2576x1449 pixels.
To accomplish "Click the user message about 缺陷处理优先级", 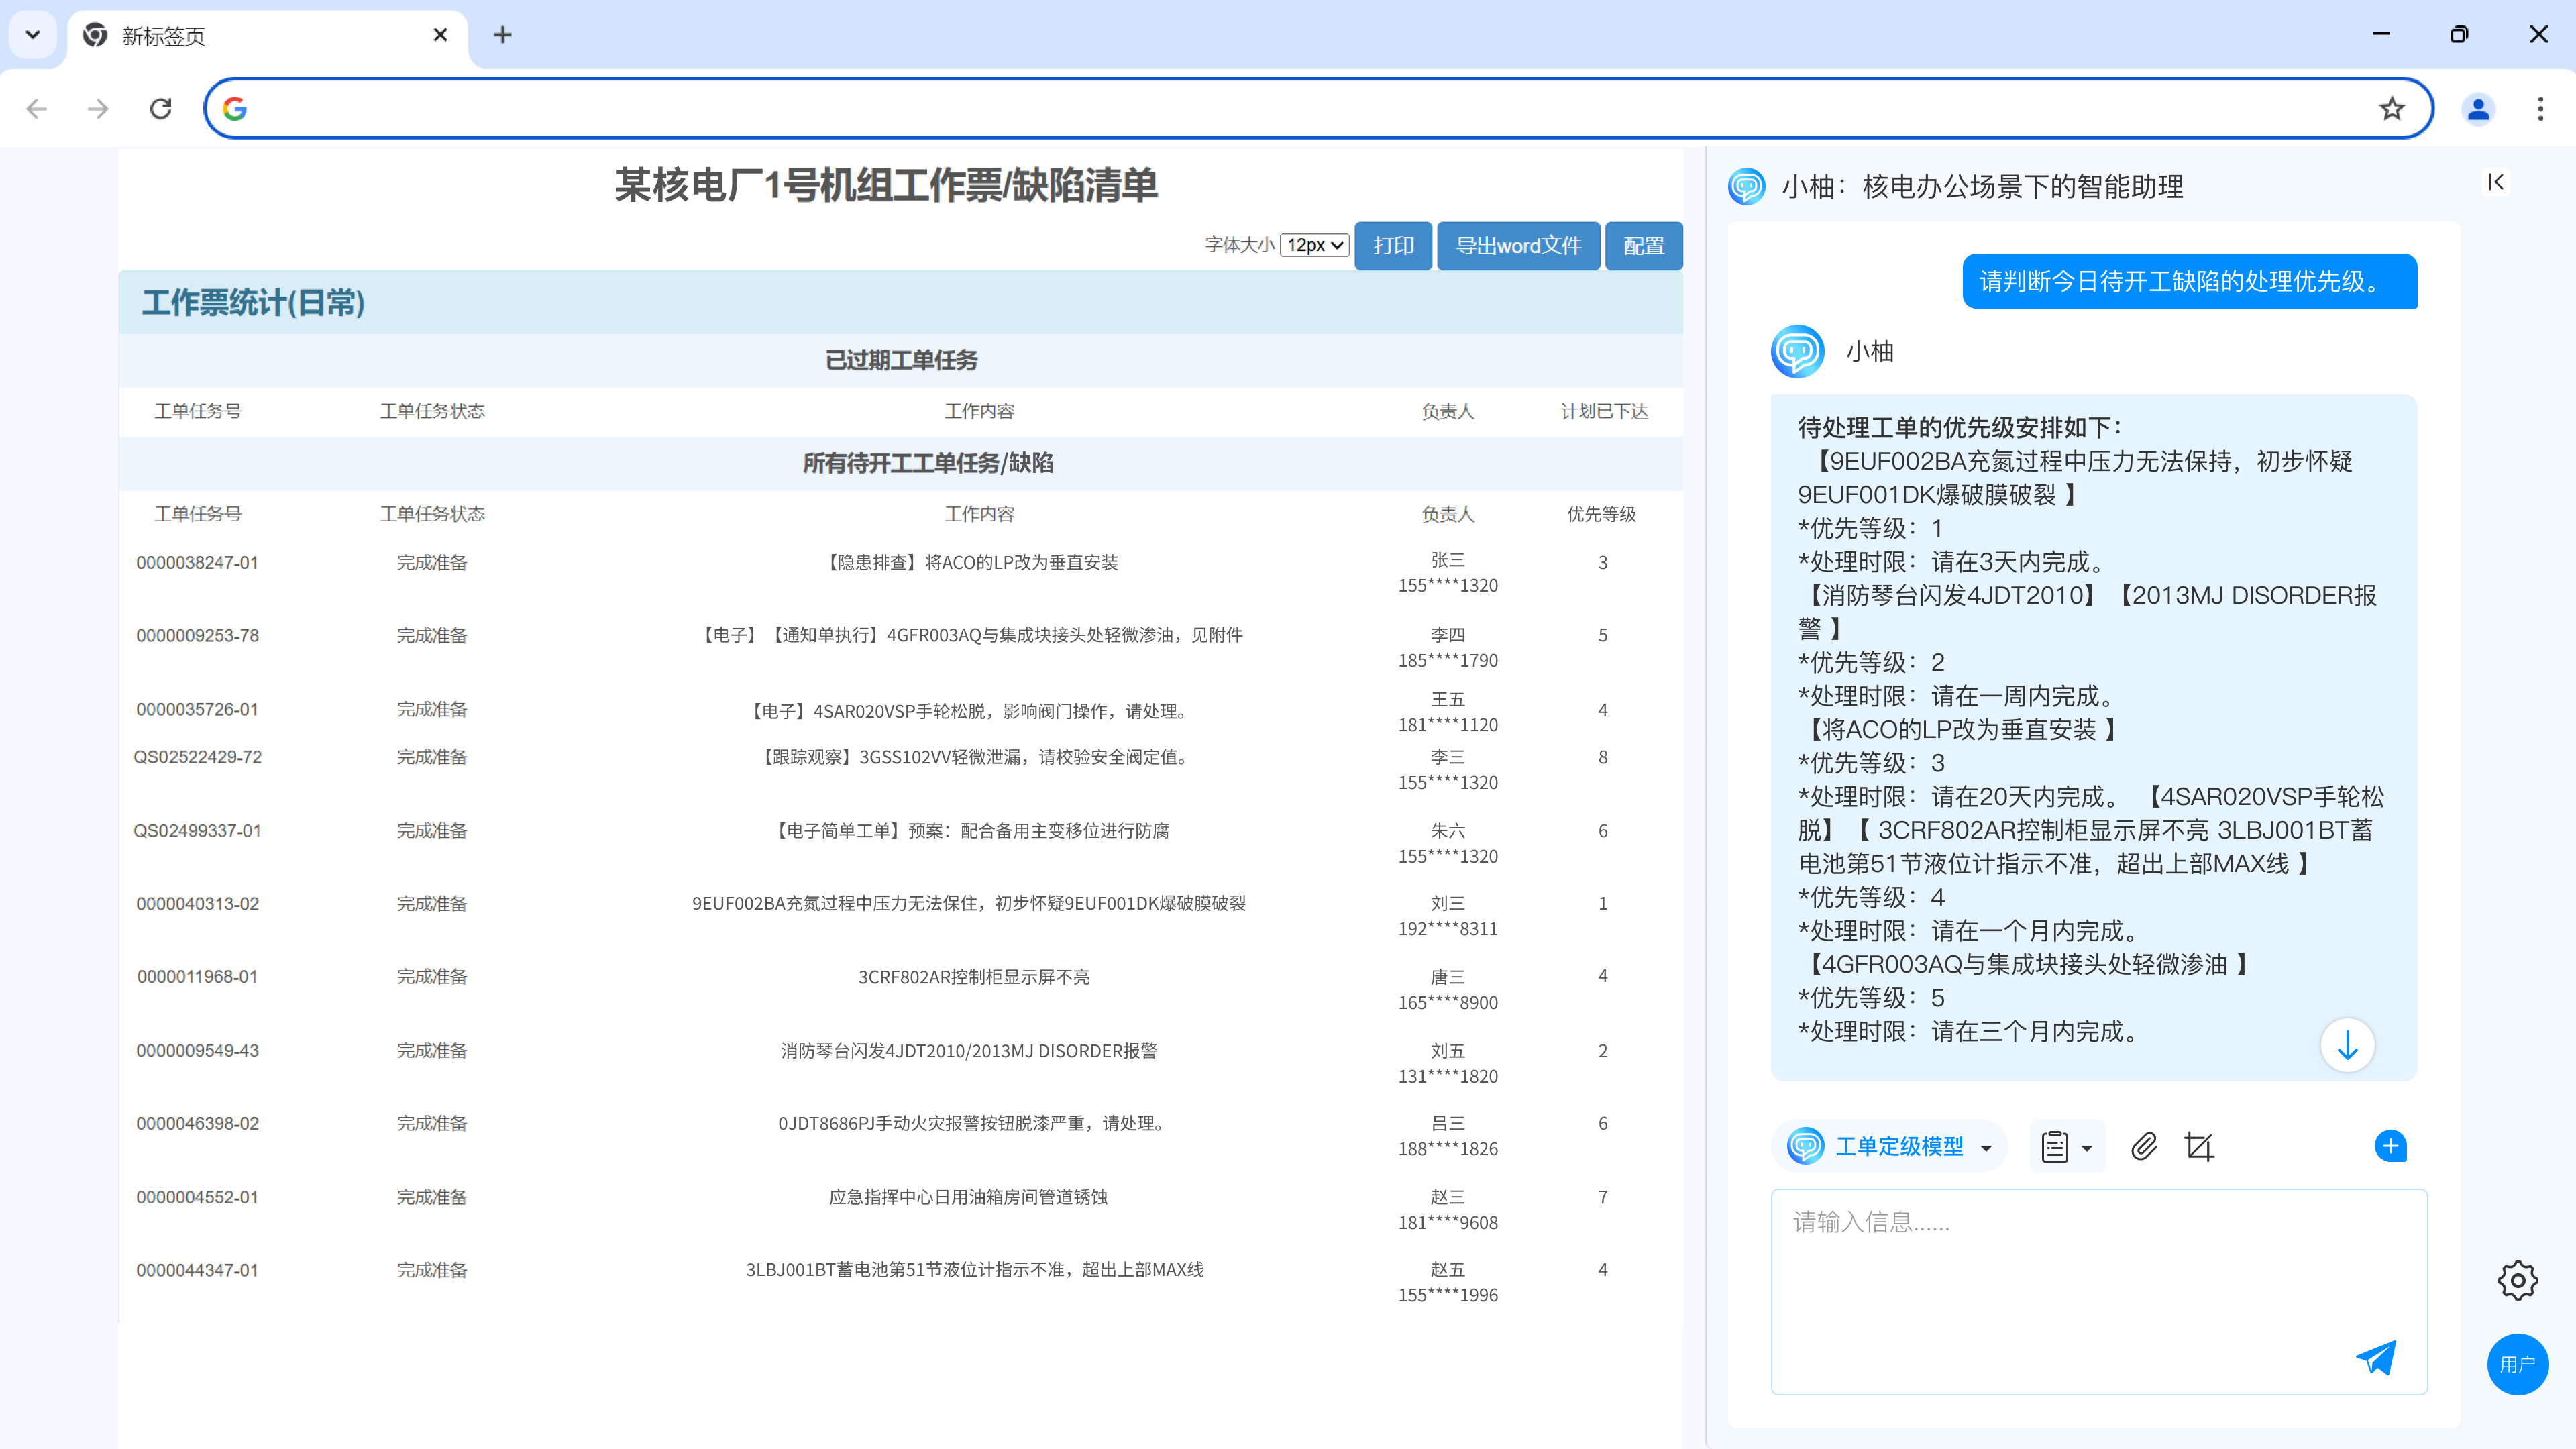I will (x=2189, y=281).
